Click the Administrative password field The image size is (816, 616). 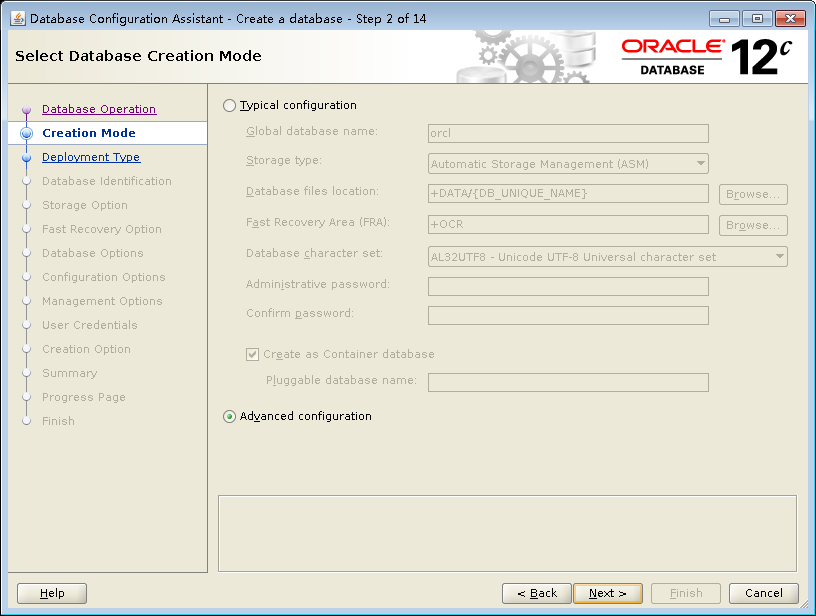tap(568, 287)
